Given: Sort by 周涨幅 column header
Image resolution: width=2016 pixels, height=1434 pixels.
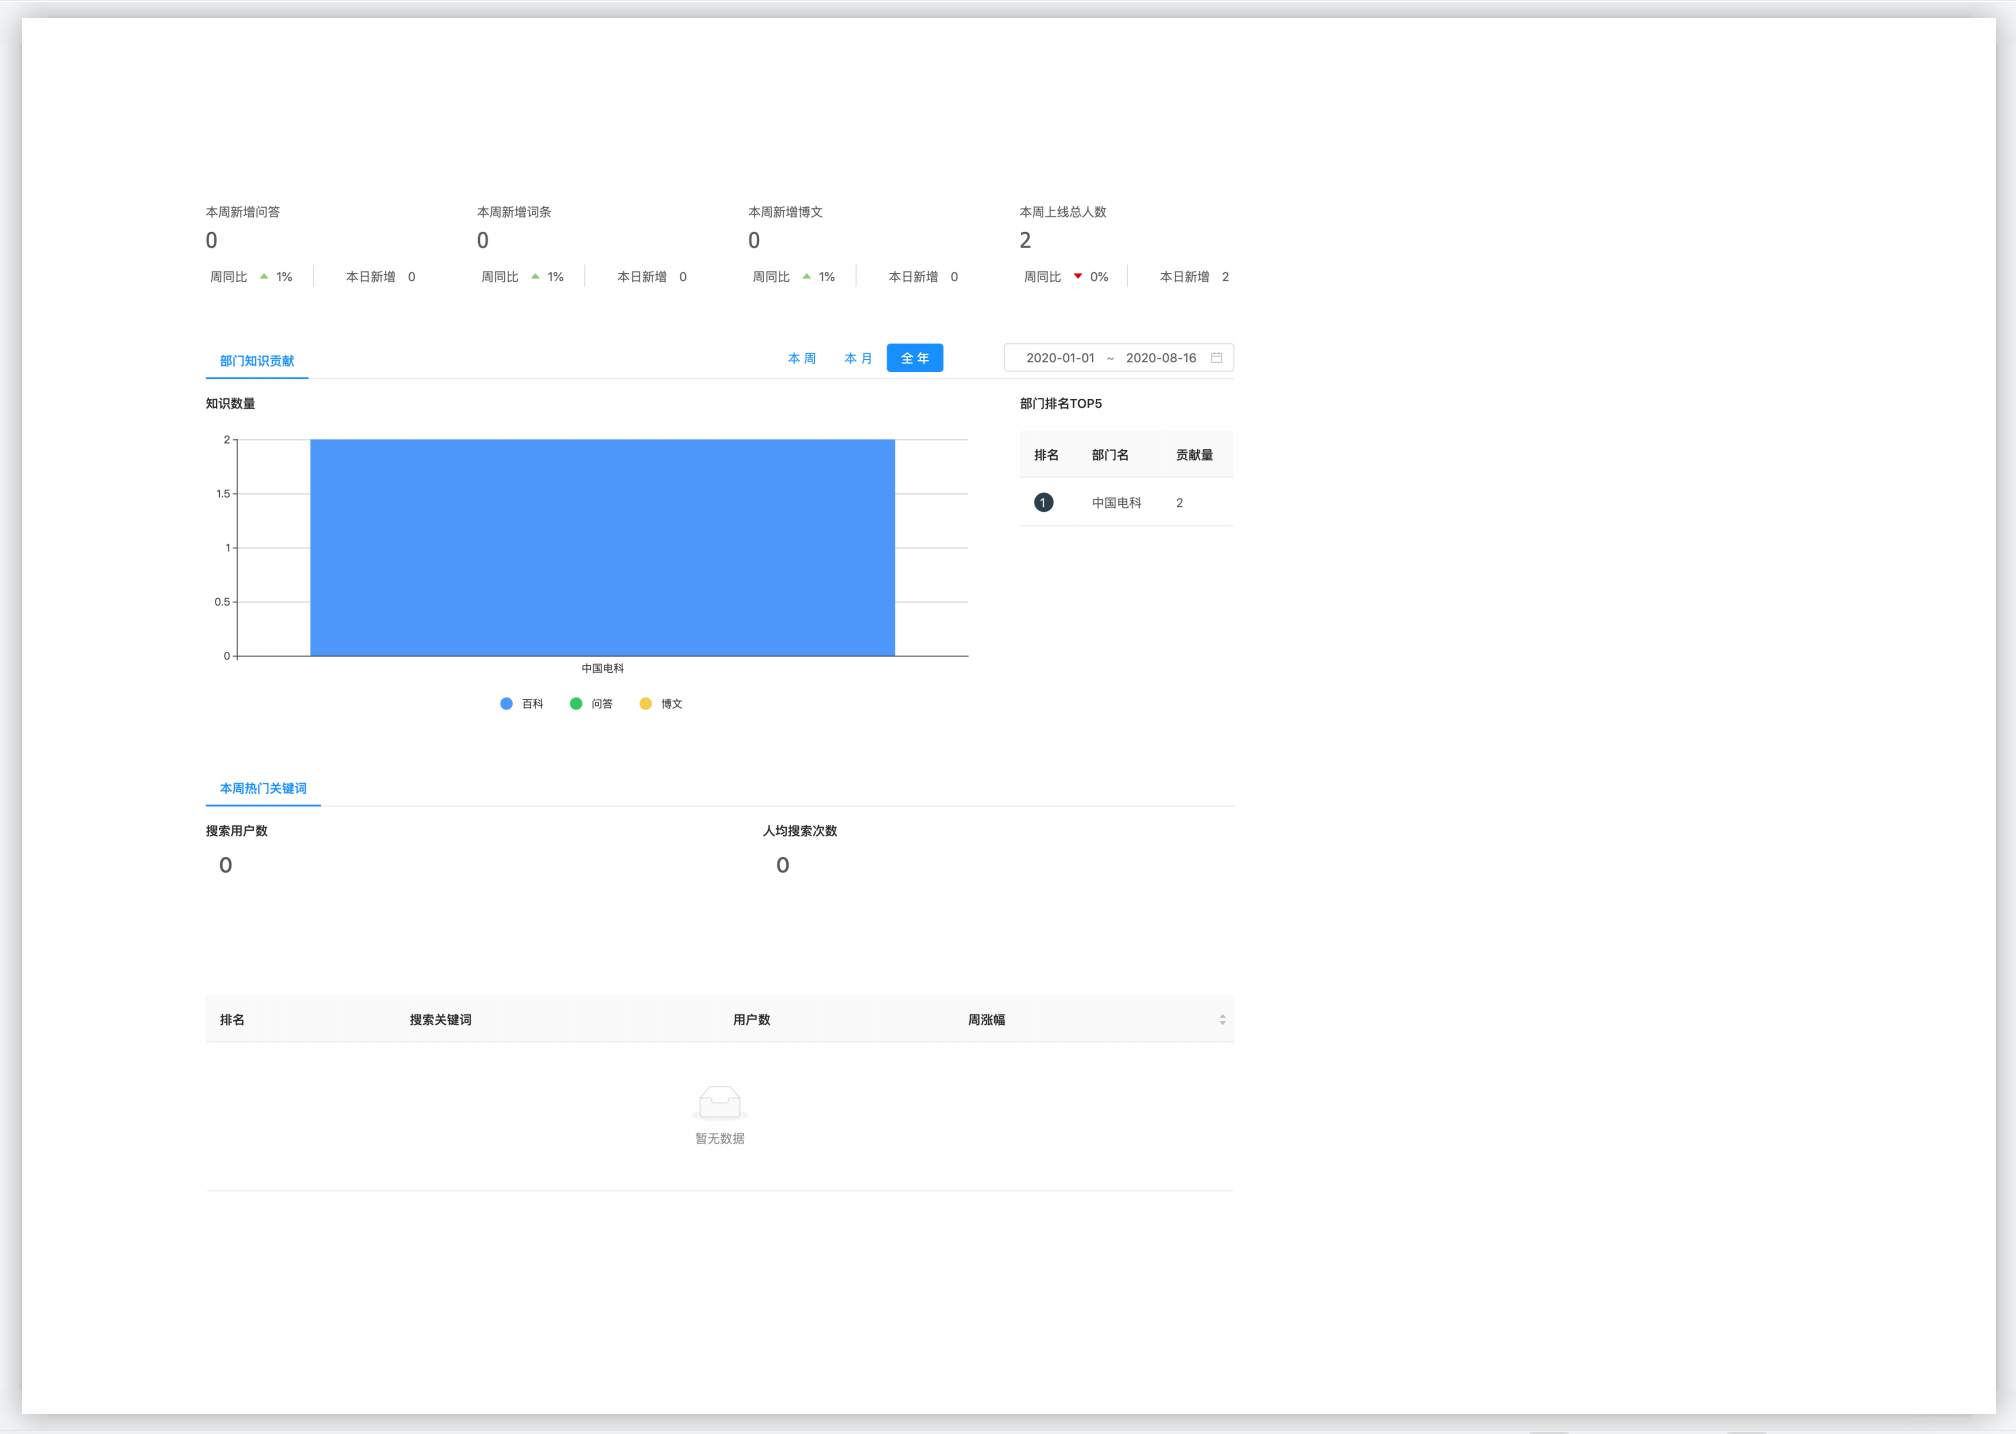Looking at the screenshot, I should tap(986, 1020).
